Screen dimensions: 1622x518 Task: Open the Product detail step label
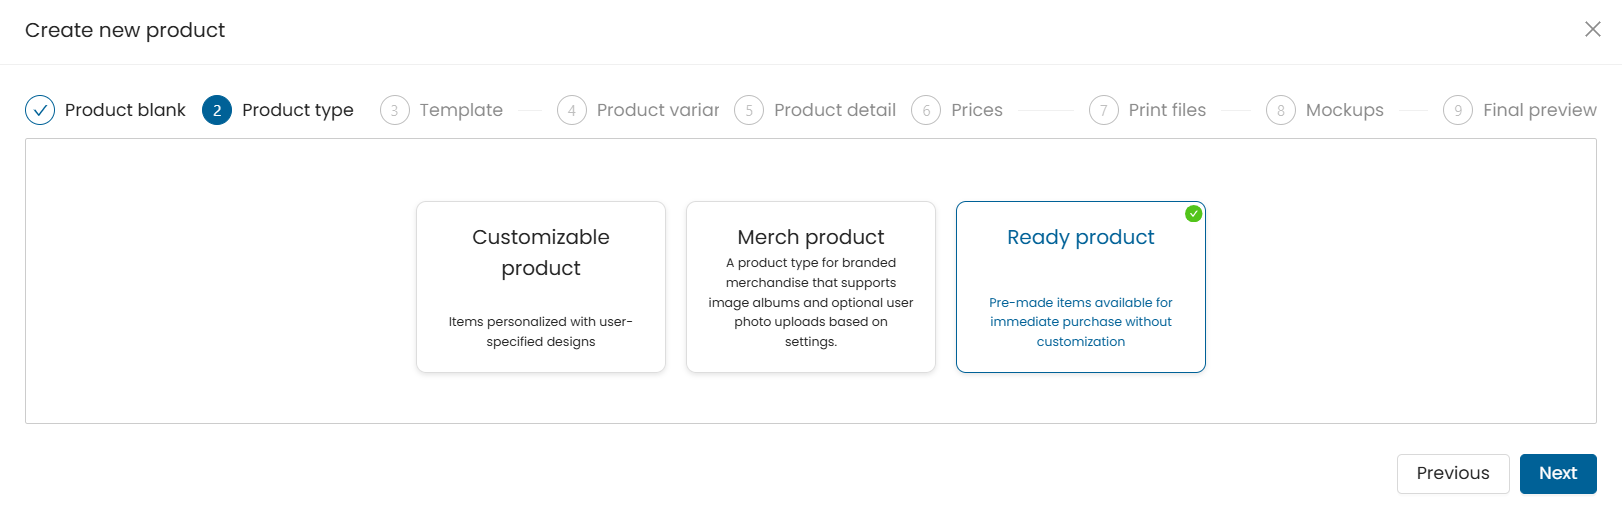[835, 110]
